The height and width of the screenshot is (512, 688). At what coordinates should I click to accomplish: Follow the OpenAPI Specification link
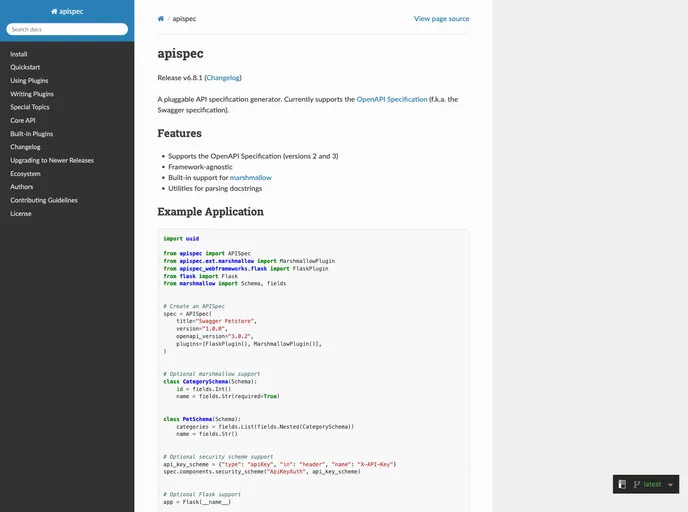392,99
